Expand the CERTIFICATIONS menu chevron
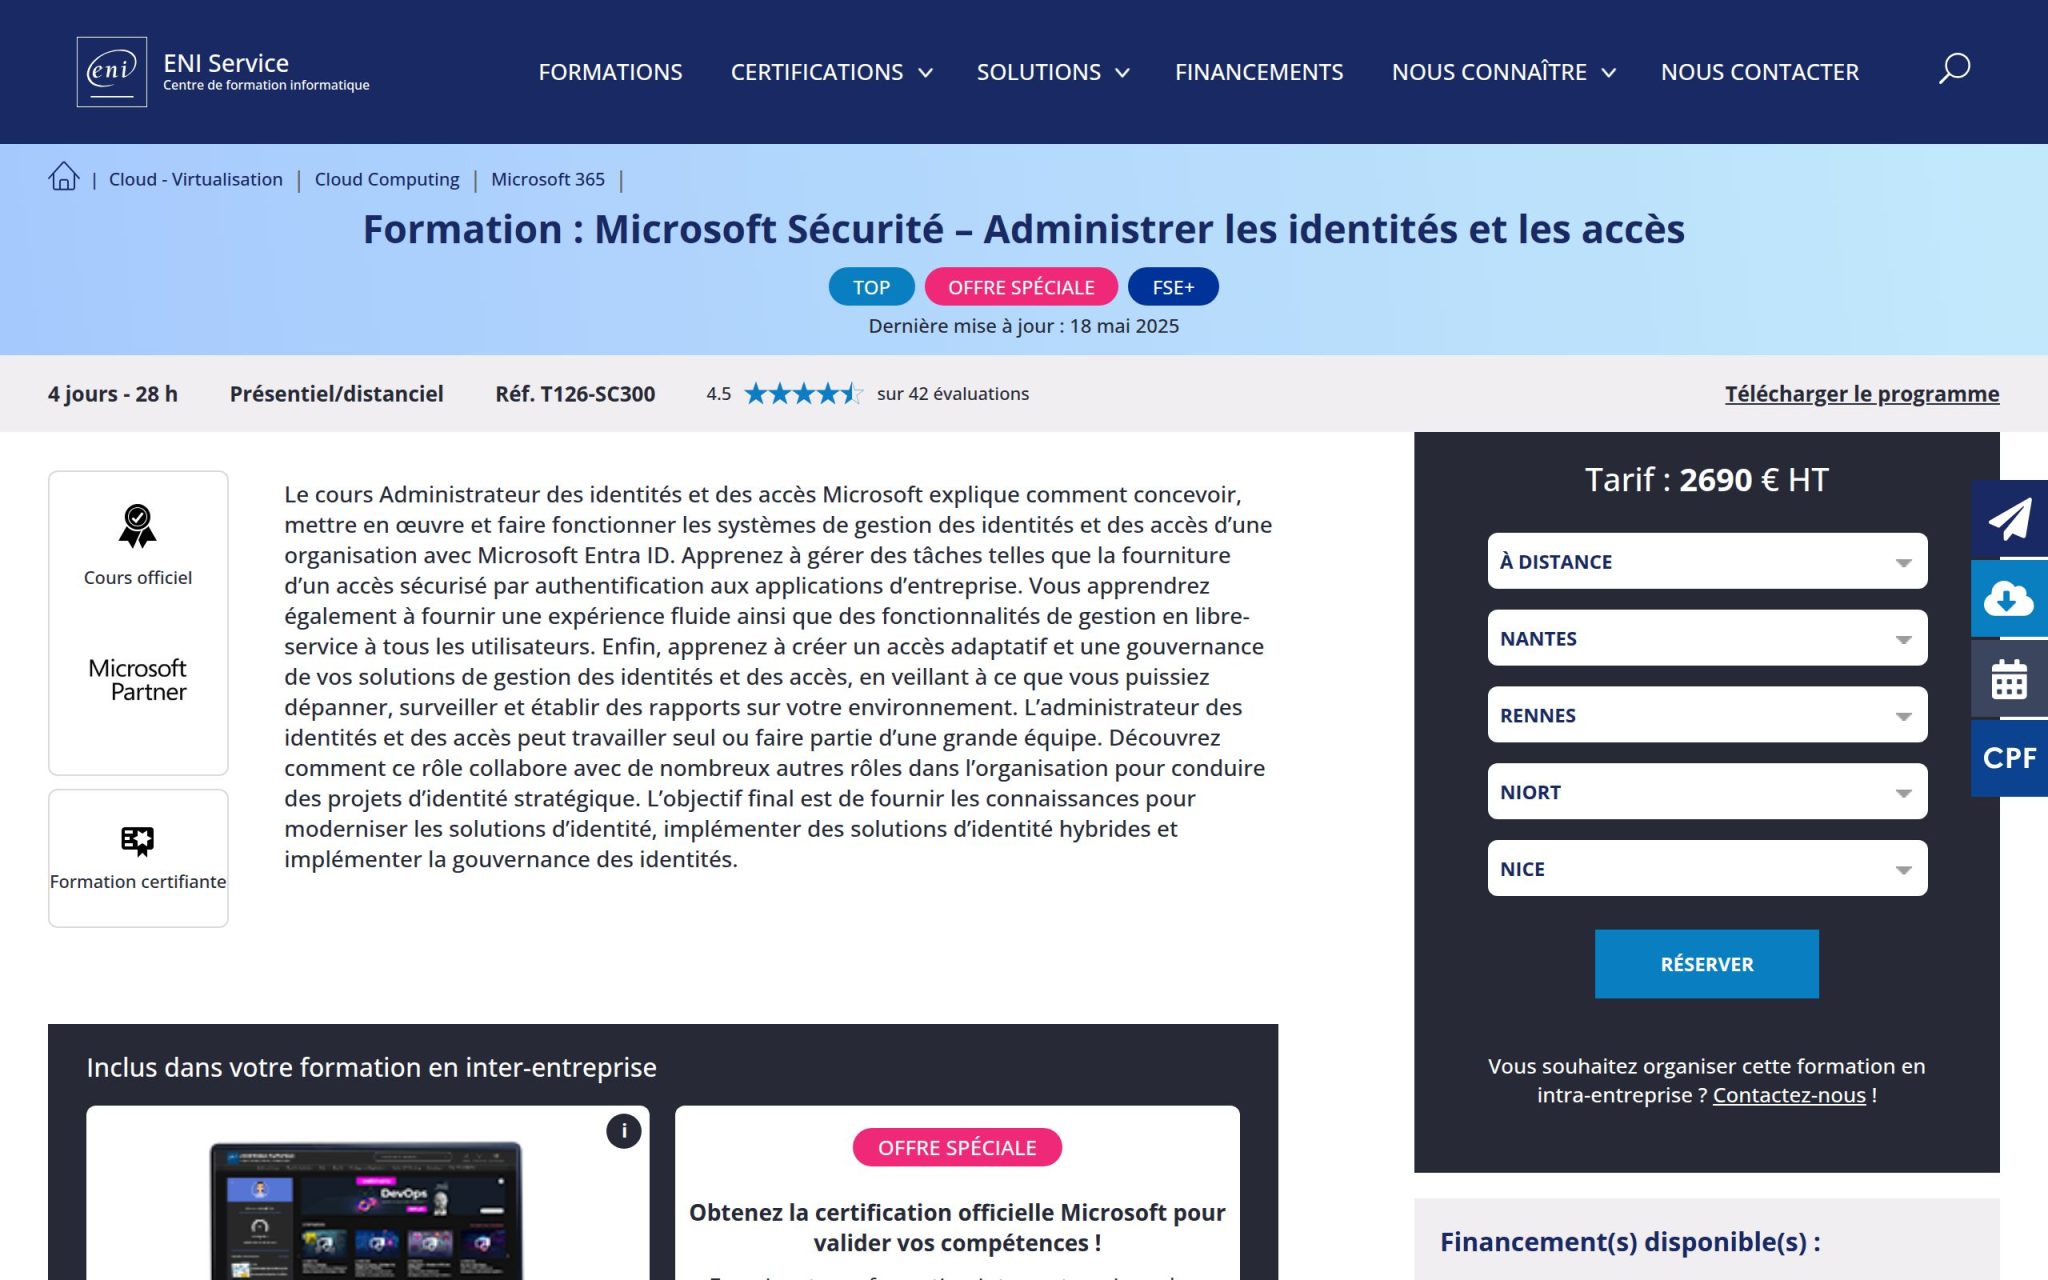This screenshot has height=1280, width=2048. pos(926,73)
